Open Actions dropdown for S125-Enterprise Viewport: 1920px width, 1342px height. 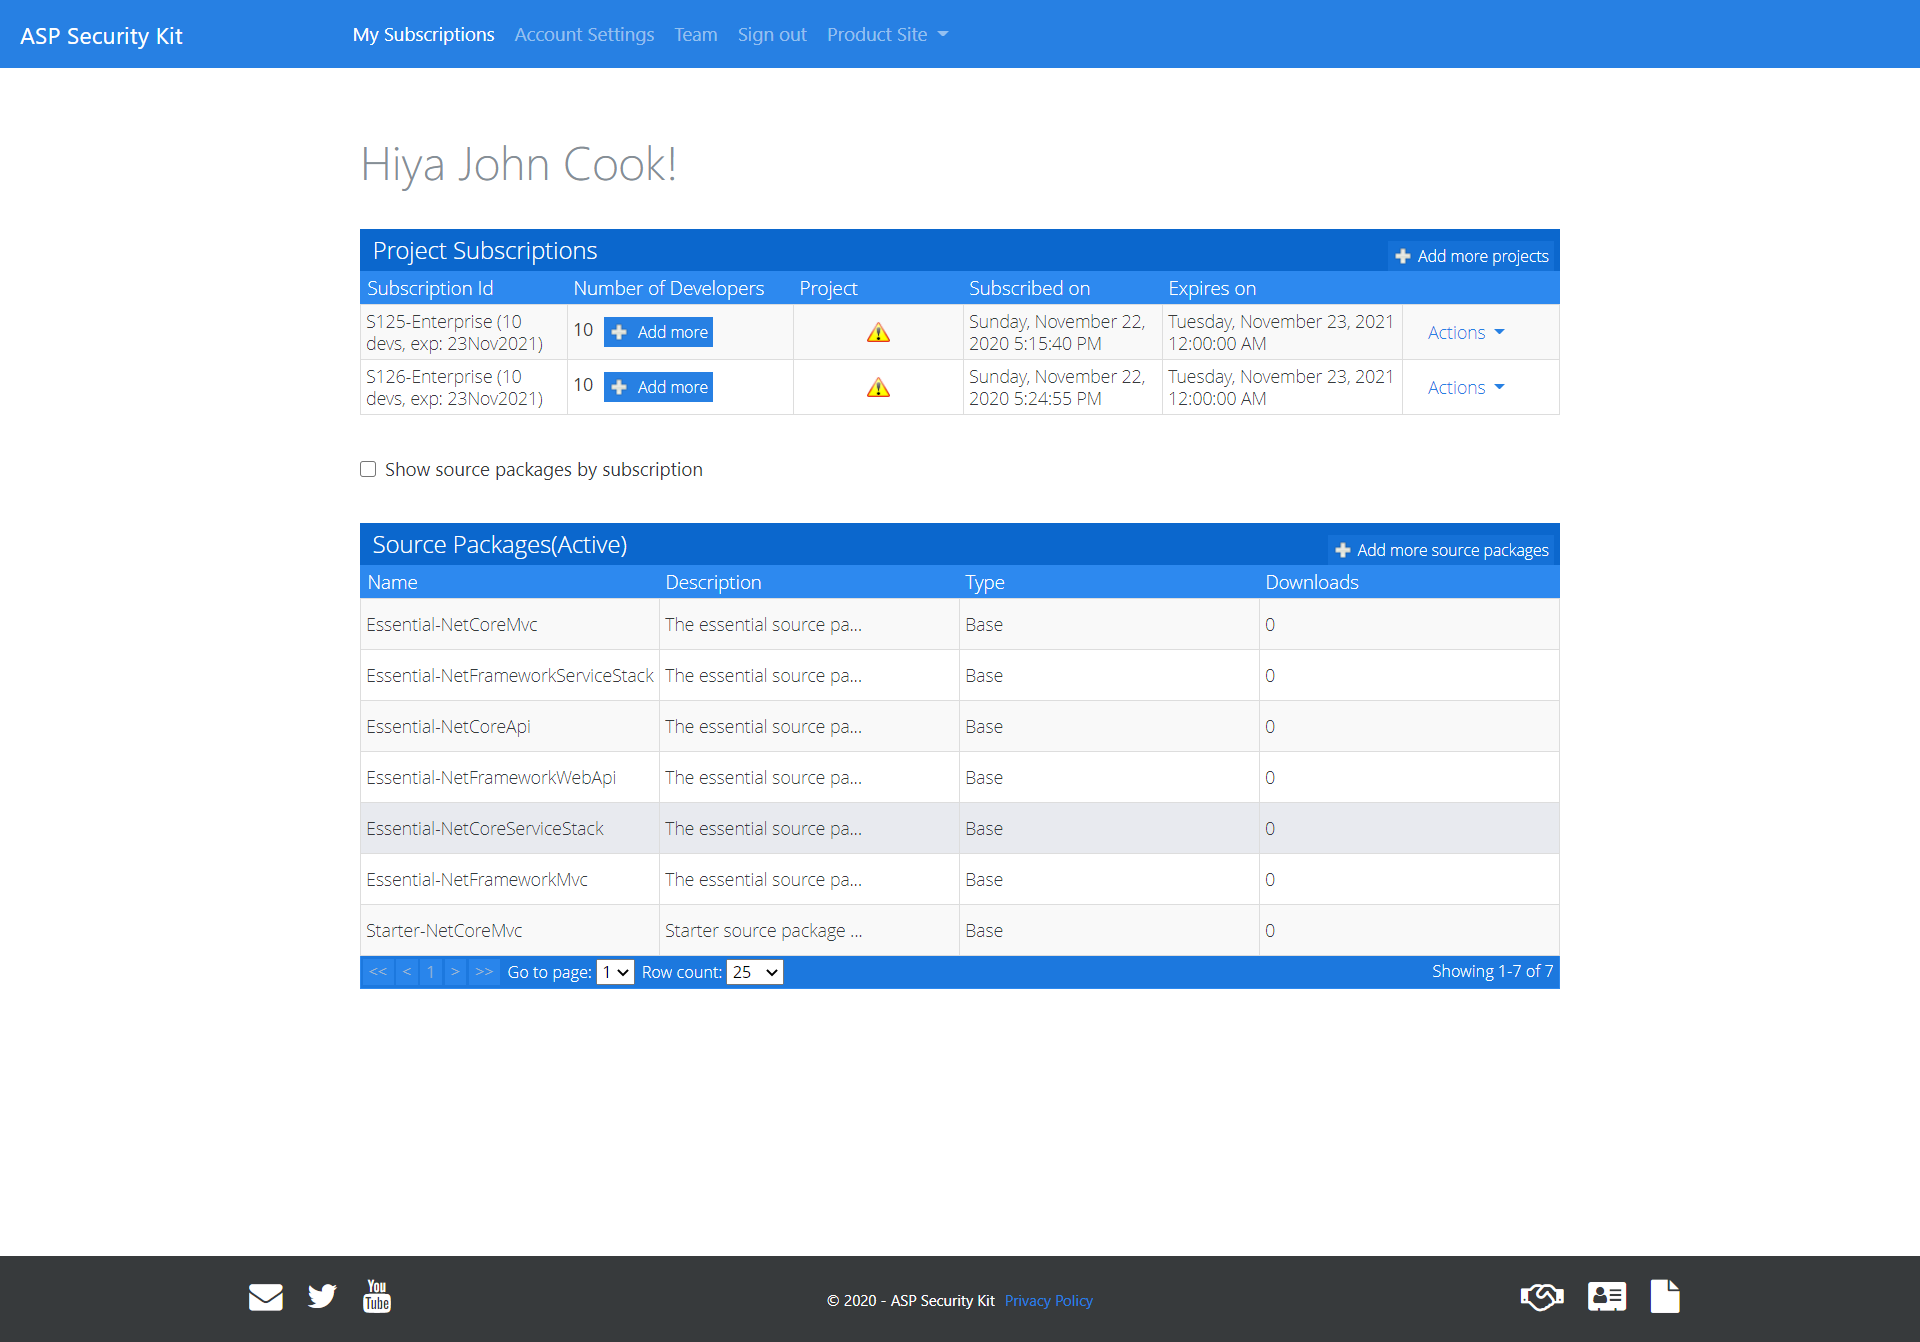click(1466, 333)
